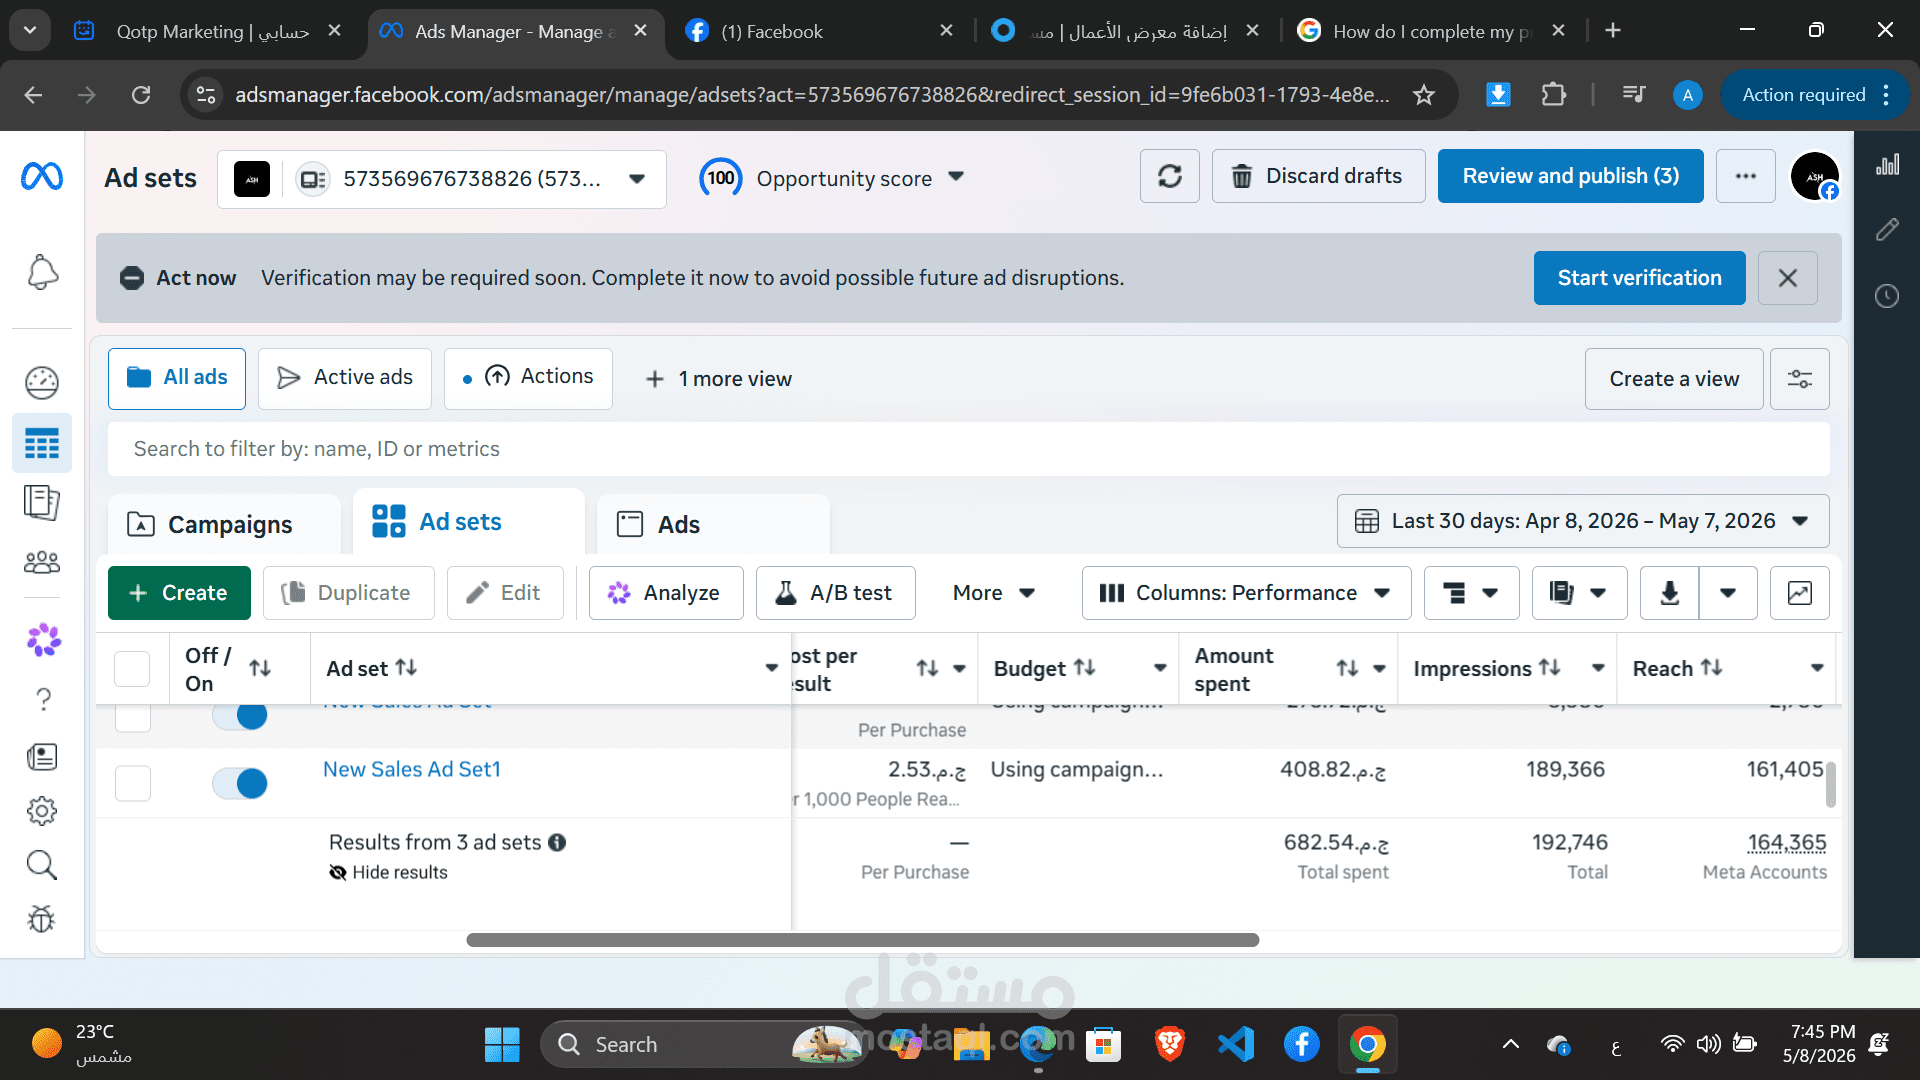Image resolution: width=1920 pixels, height=1080 pixels.
Task: Click Start verification
Action: click(1639, 278)
